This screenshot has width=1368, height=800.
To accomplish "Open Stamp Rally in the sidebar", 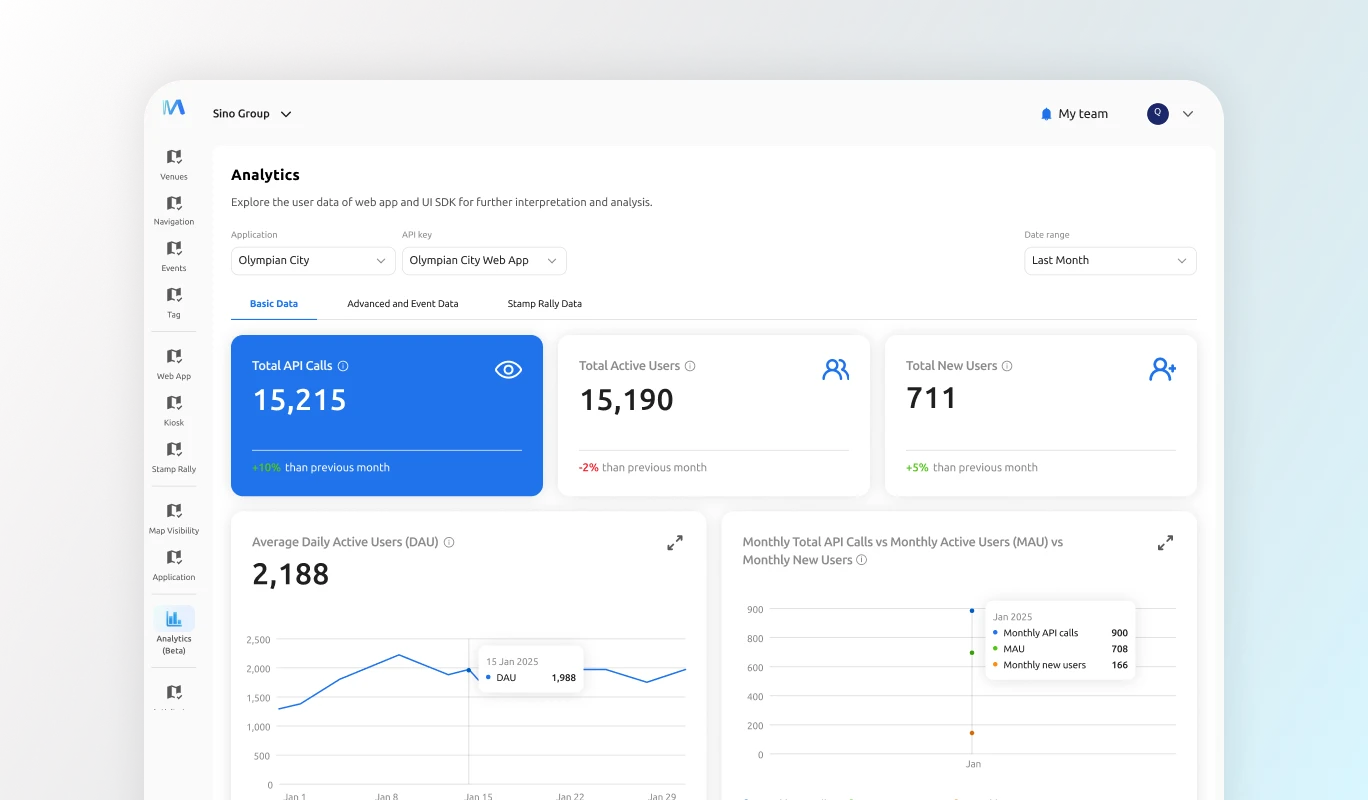I will point(174,457).
